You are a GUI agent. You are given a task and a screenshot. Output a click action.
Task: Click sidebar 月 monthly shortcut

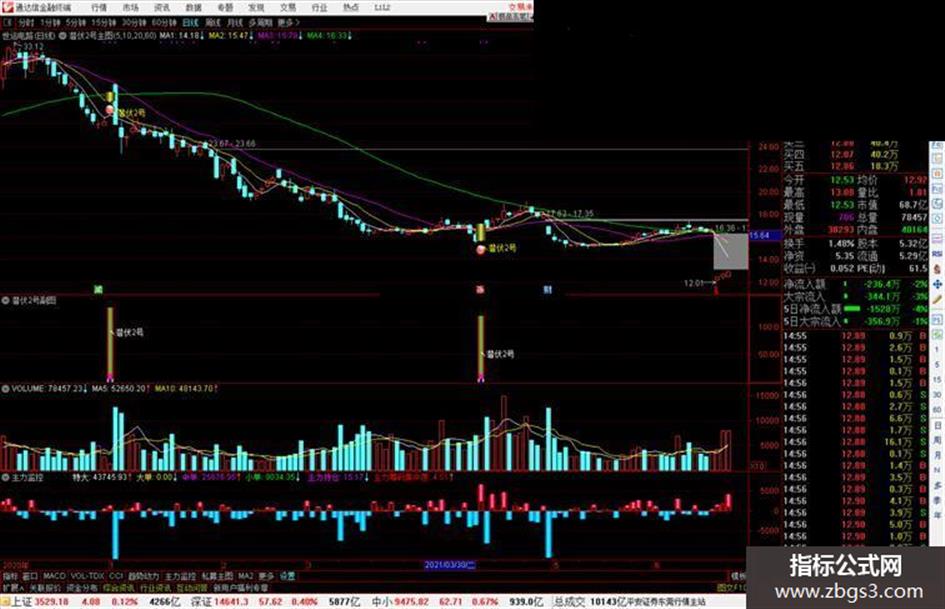[937, 456]
